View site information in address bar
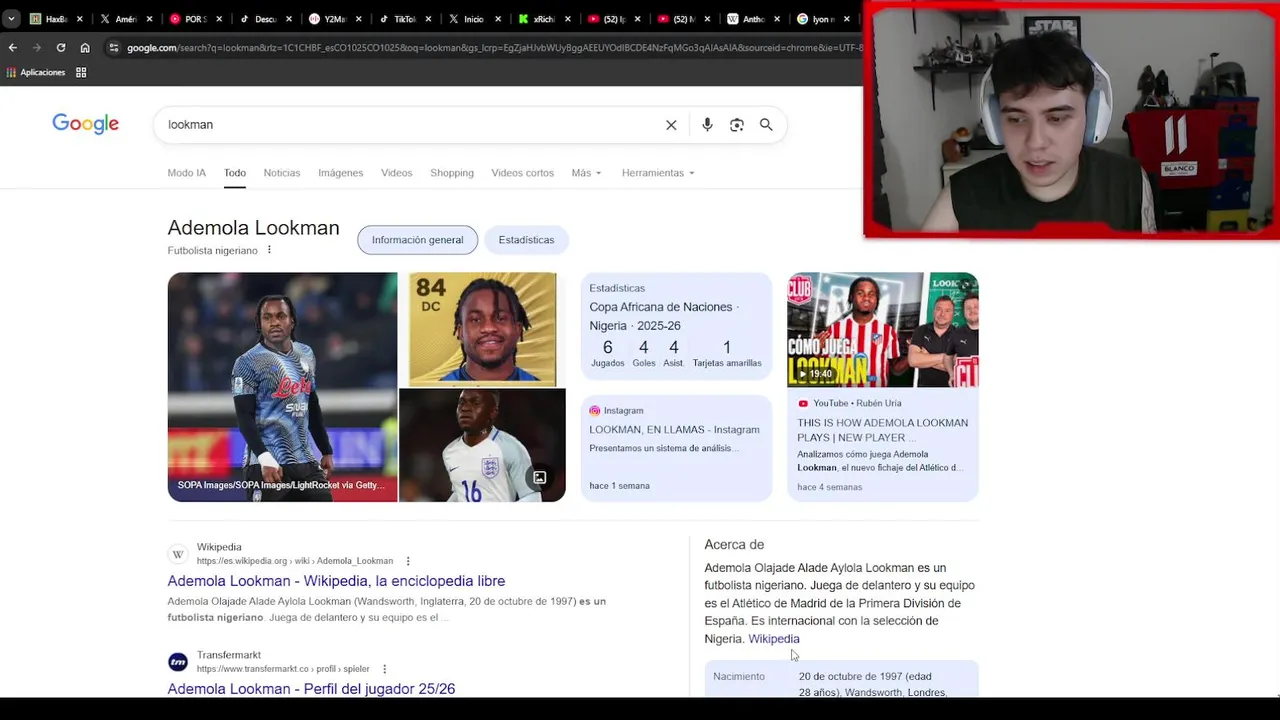 click(114, 47)
